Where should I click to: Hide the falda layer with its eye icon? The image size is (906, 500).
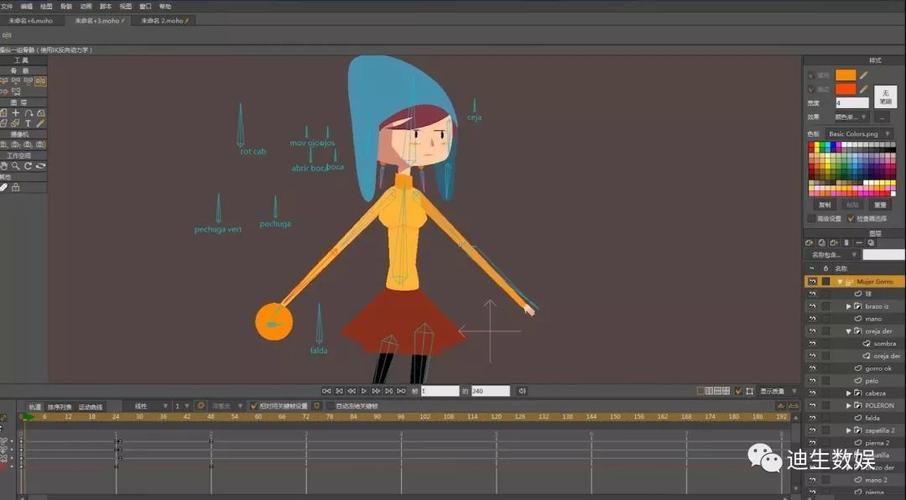pos(812,418)
